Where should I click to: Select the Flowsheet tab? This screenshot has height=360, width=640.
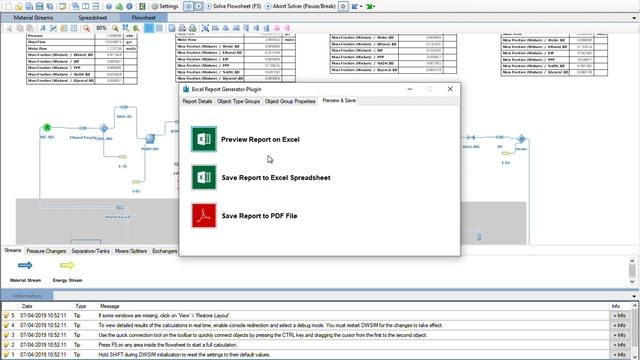tap(144, 18)
